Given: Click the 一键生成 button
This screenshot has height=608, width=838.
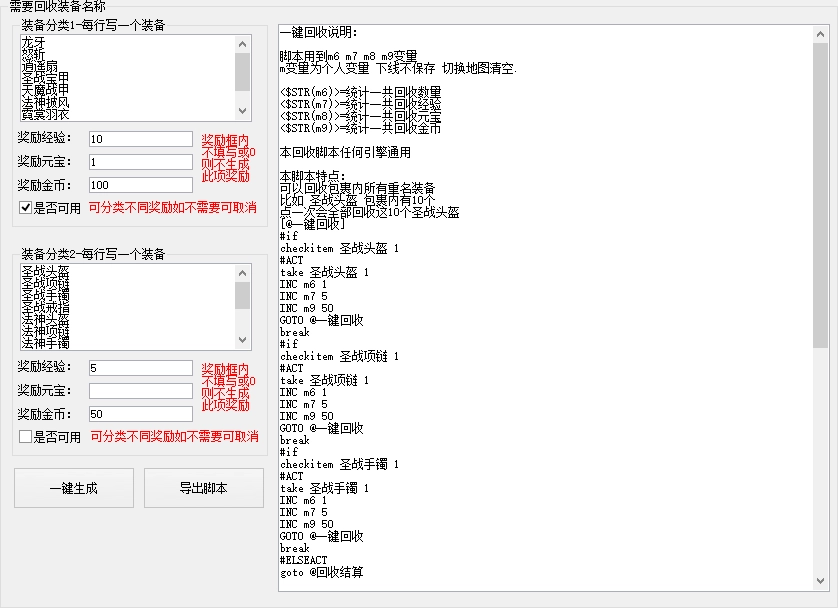Looking at the screenshot, I should (x=73, y=488).
